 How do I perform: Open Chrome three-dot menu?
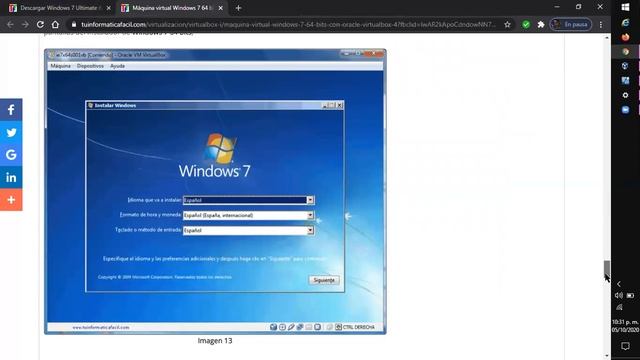(x=601, y=24)
